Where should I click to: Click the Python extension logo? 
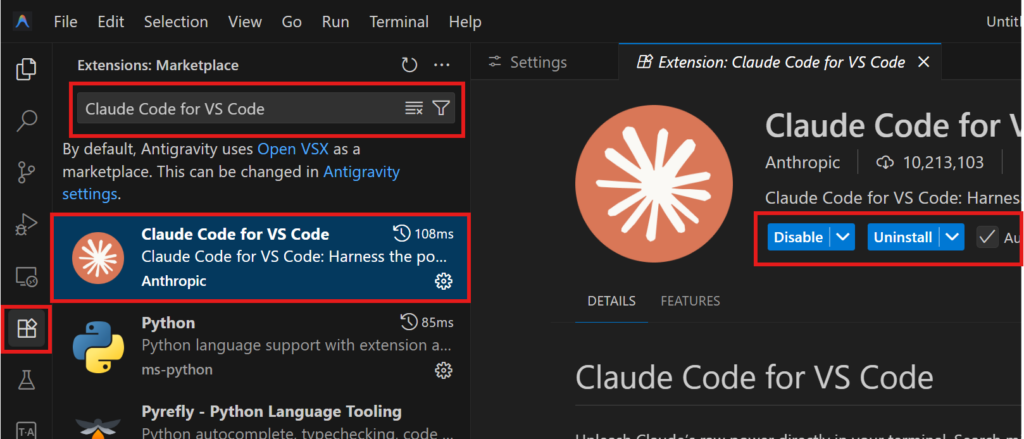coord(99,347)
